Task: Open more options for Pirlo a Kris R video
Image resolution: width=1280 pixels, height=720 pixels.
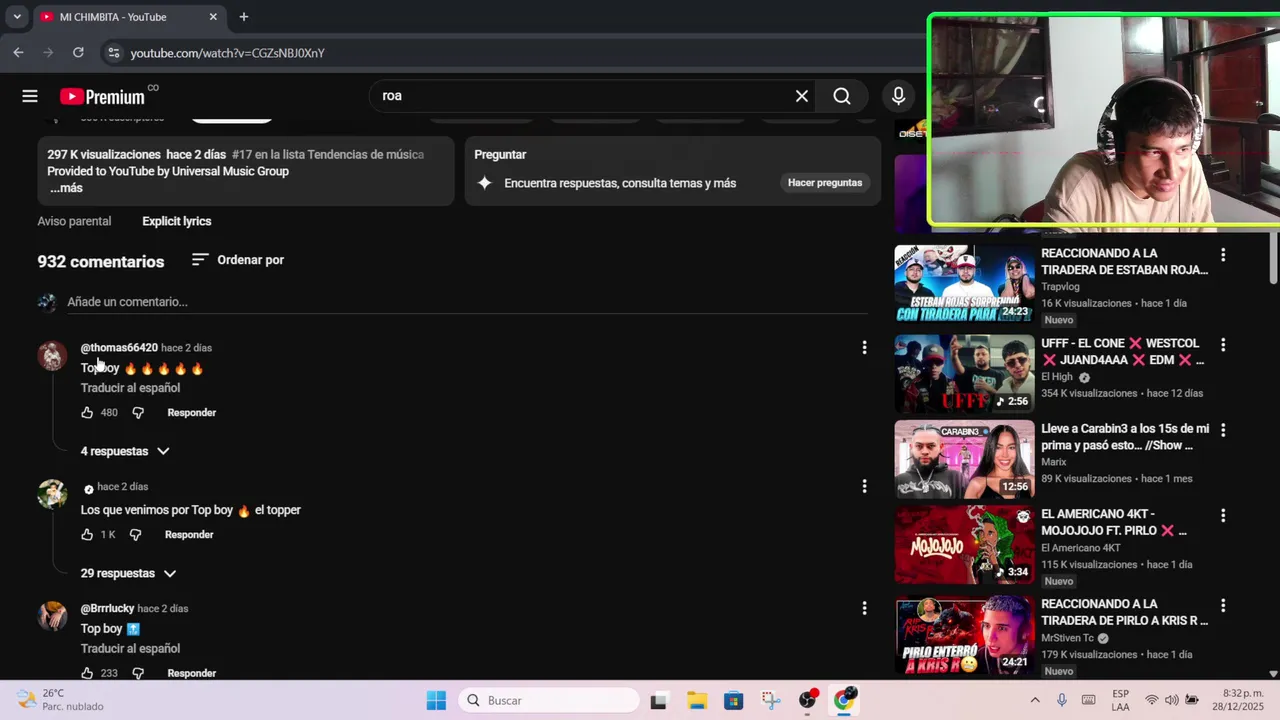Action: 1222,606
